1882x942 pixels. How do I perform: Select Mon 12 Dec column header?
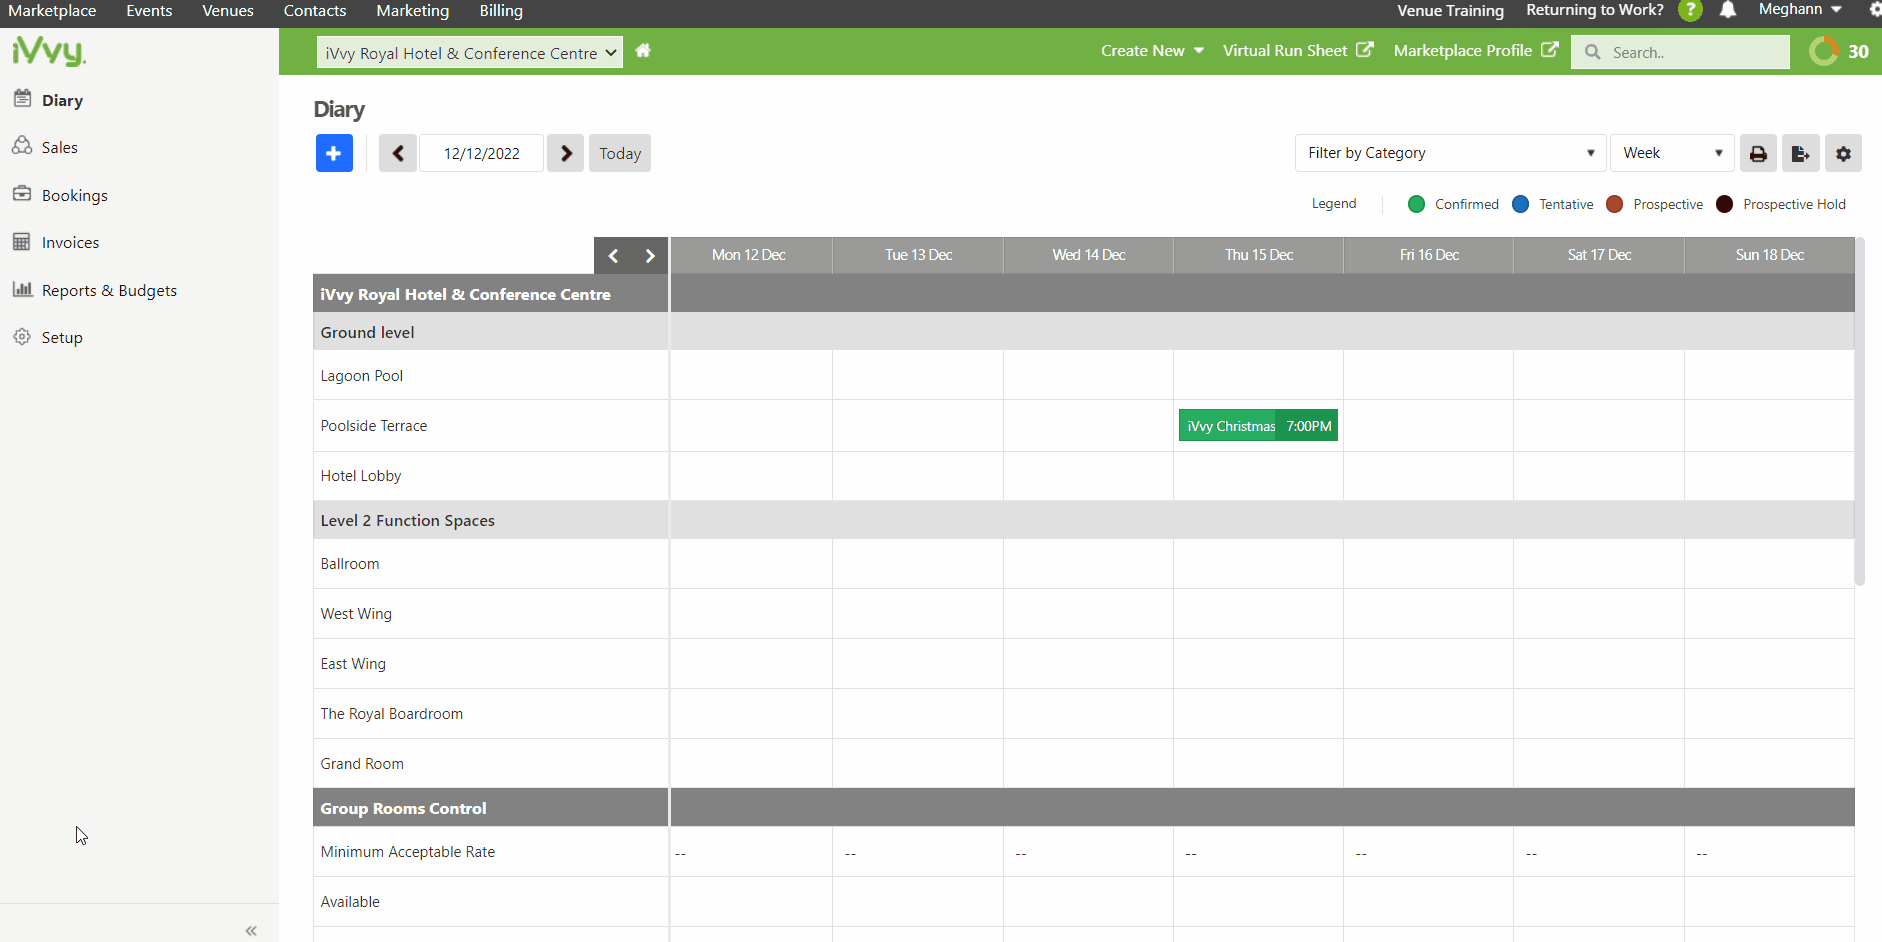(749, 255)
